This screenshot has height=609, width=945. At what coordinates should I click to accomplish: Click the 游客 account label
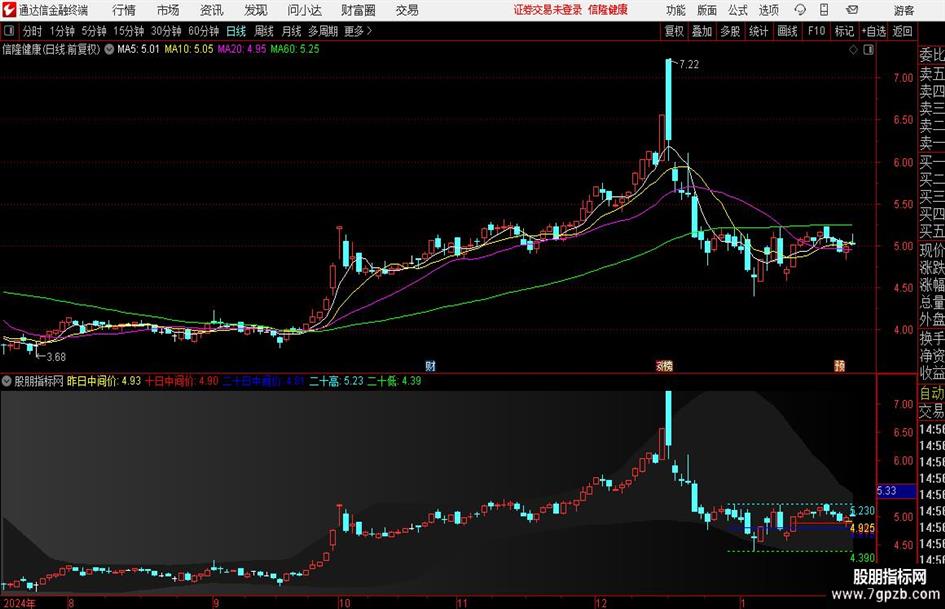[x=903, y=10]
